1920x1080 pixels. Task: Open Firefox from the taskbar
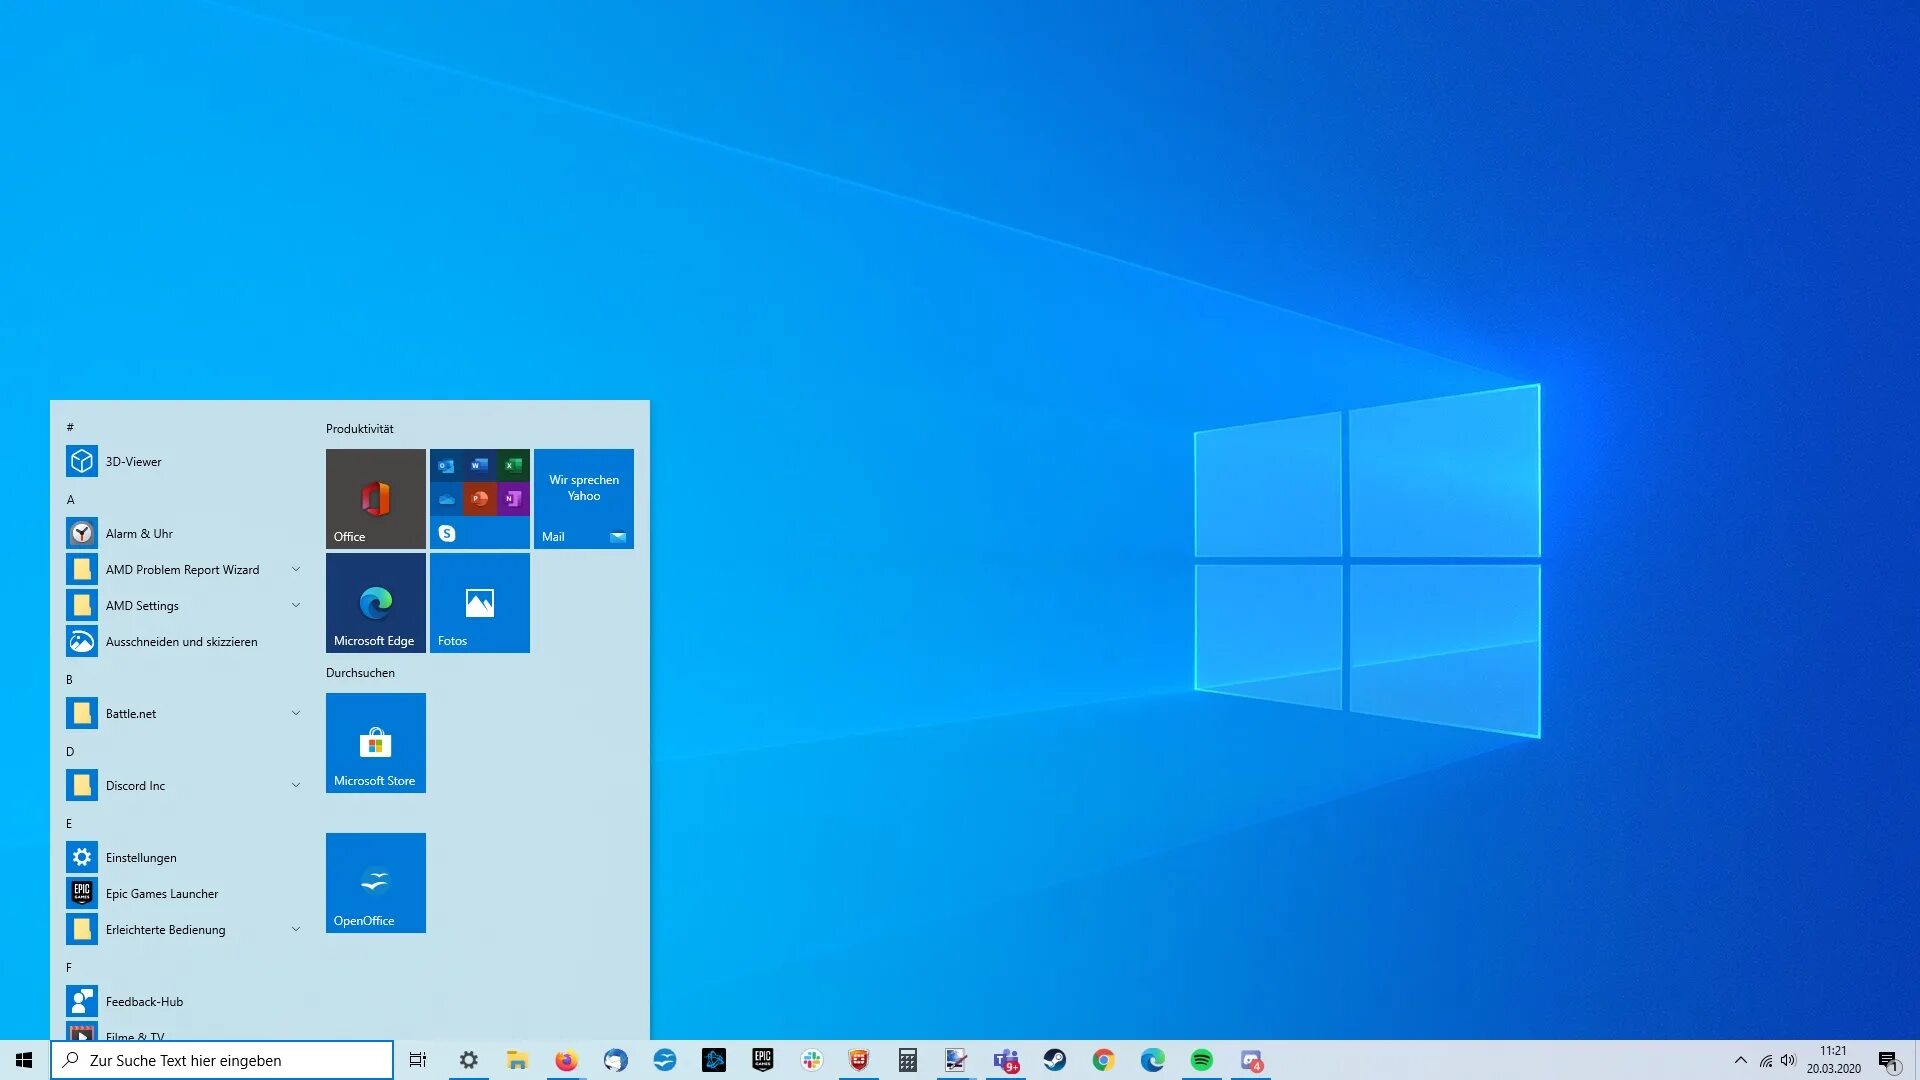point(566,1060)
